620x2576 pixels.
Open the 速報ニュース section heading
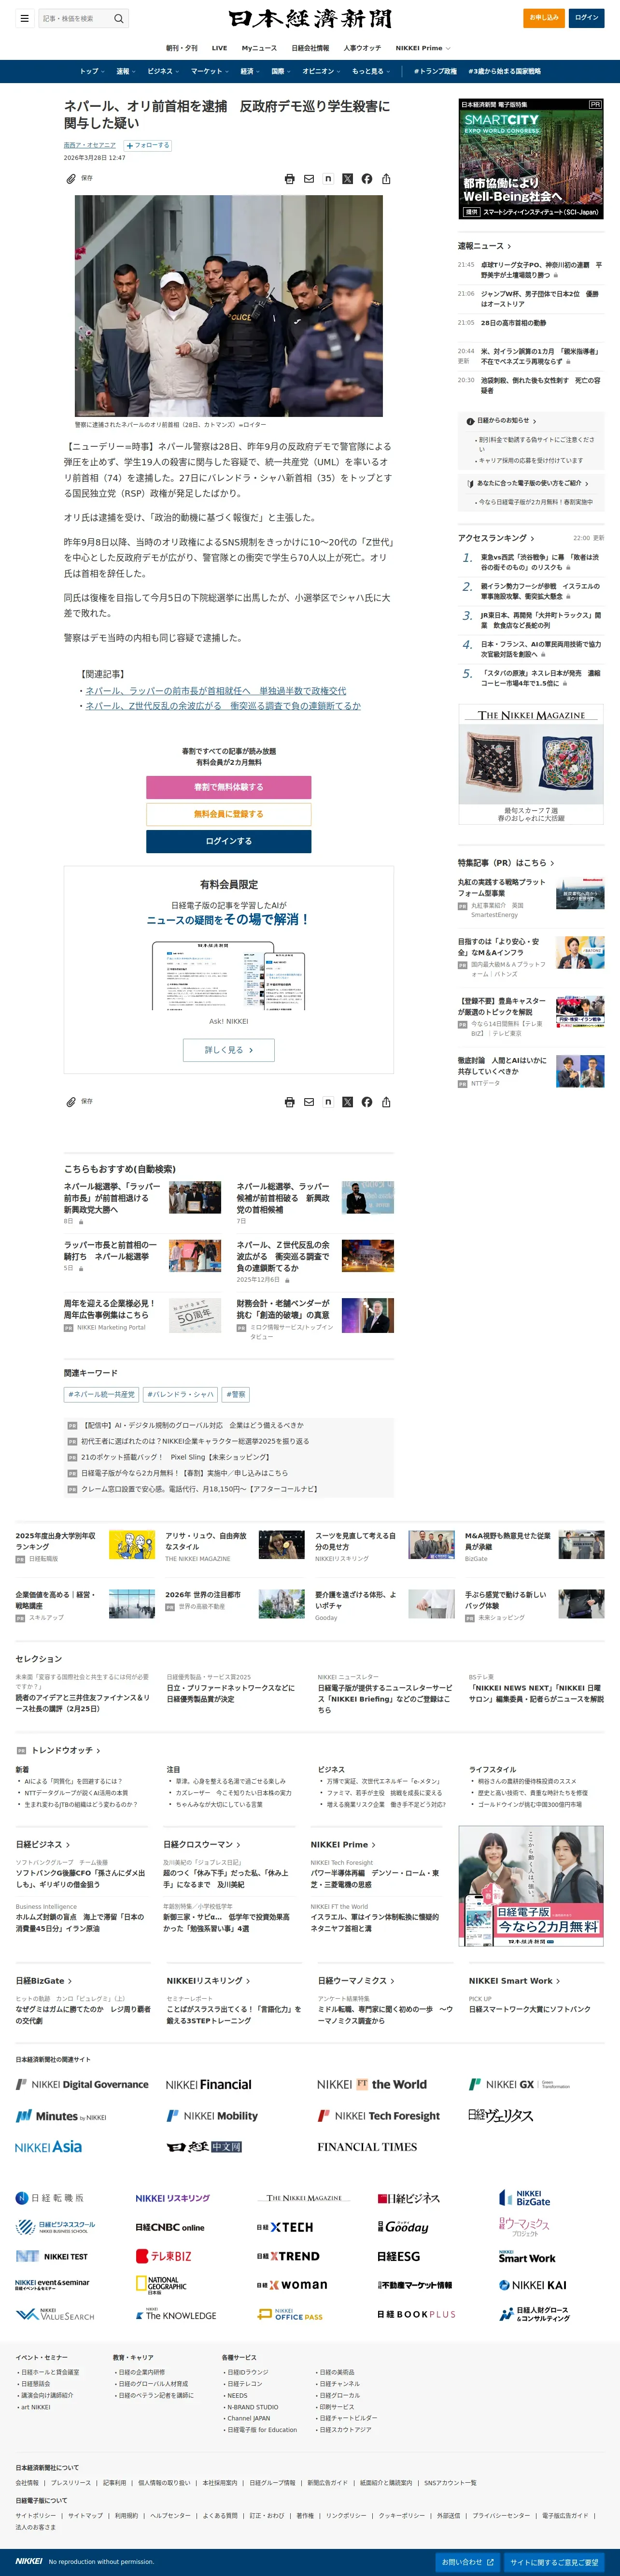[x=484, y=246]
